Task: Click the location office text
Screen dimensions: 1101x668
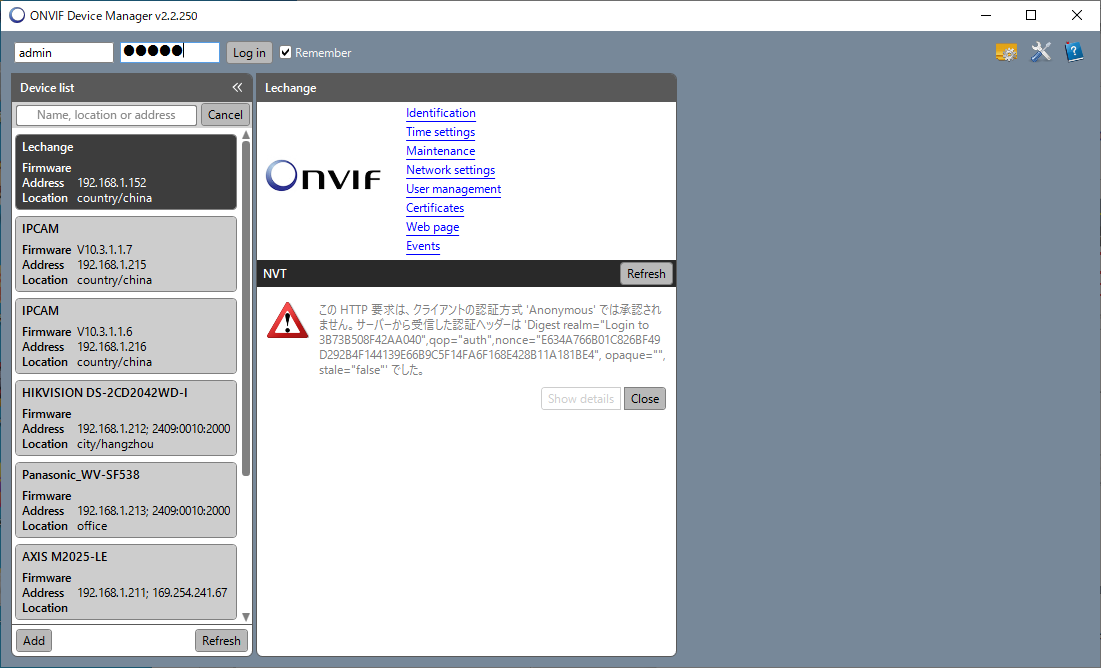Action: point(92,526)
